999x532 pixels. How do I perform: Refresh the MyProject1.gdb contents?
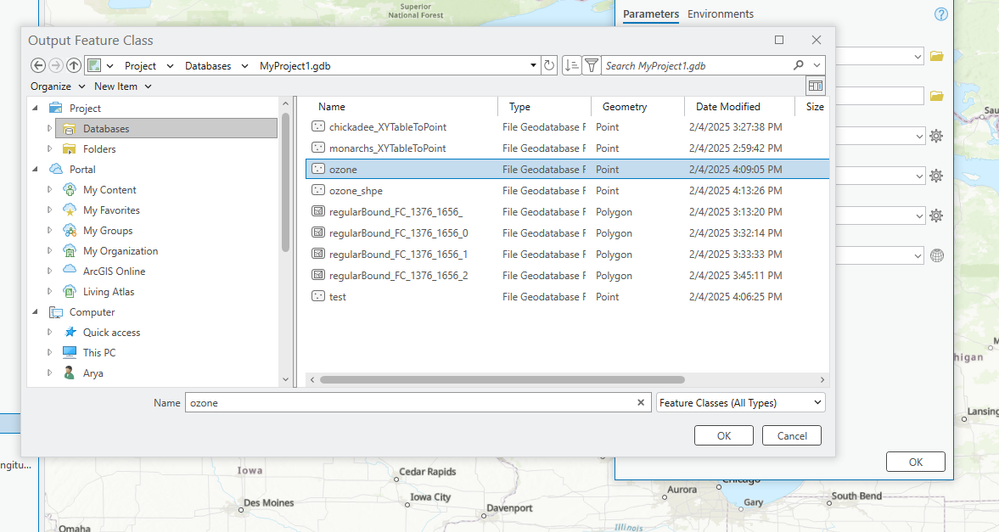pyautogui.click(x=549, y=66)
